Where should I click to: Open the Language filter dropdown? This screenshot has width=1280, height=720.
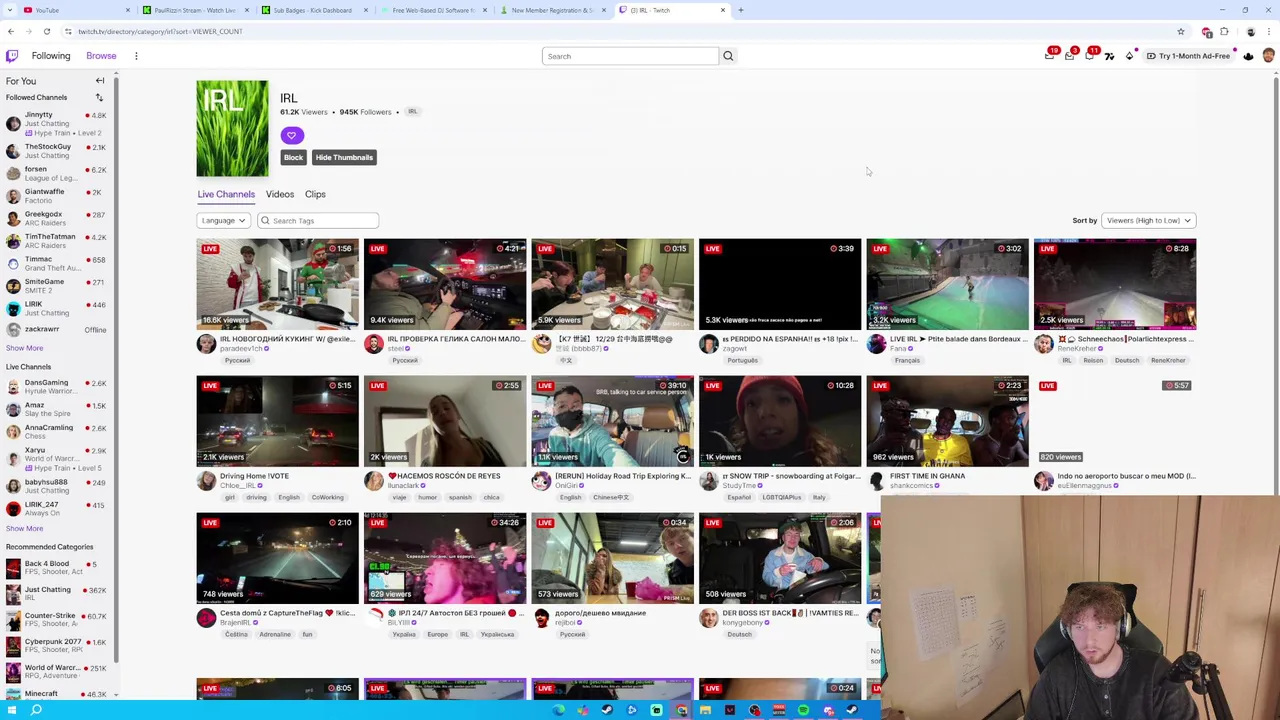(223, 220)
